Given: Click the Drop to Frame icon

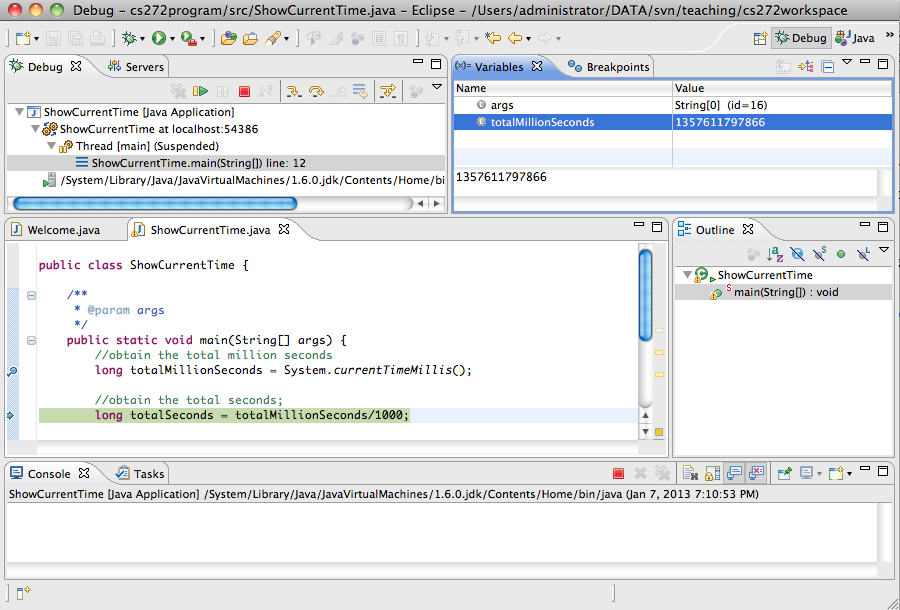Looking at the screenshot, I should point(360,91).
